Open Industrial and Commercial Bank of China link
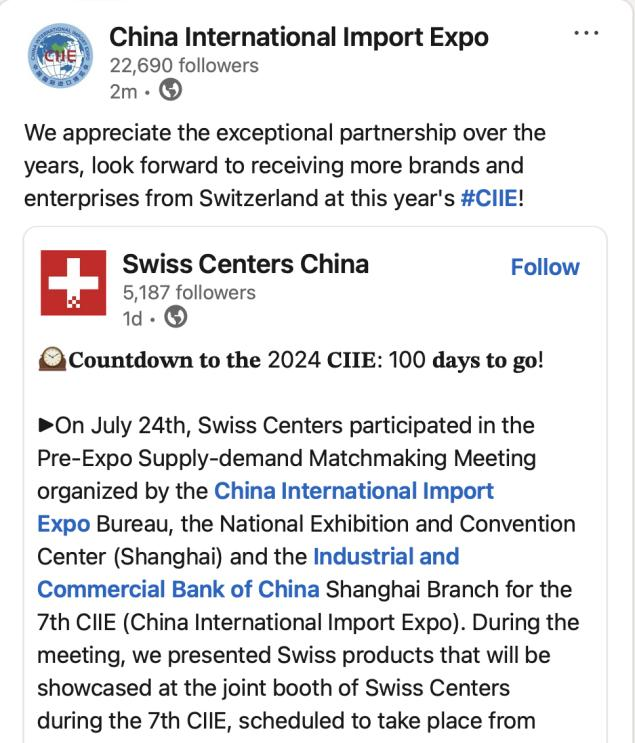This screenshot has height=743, width=635. coord(248,573)
